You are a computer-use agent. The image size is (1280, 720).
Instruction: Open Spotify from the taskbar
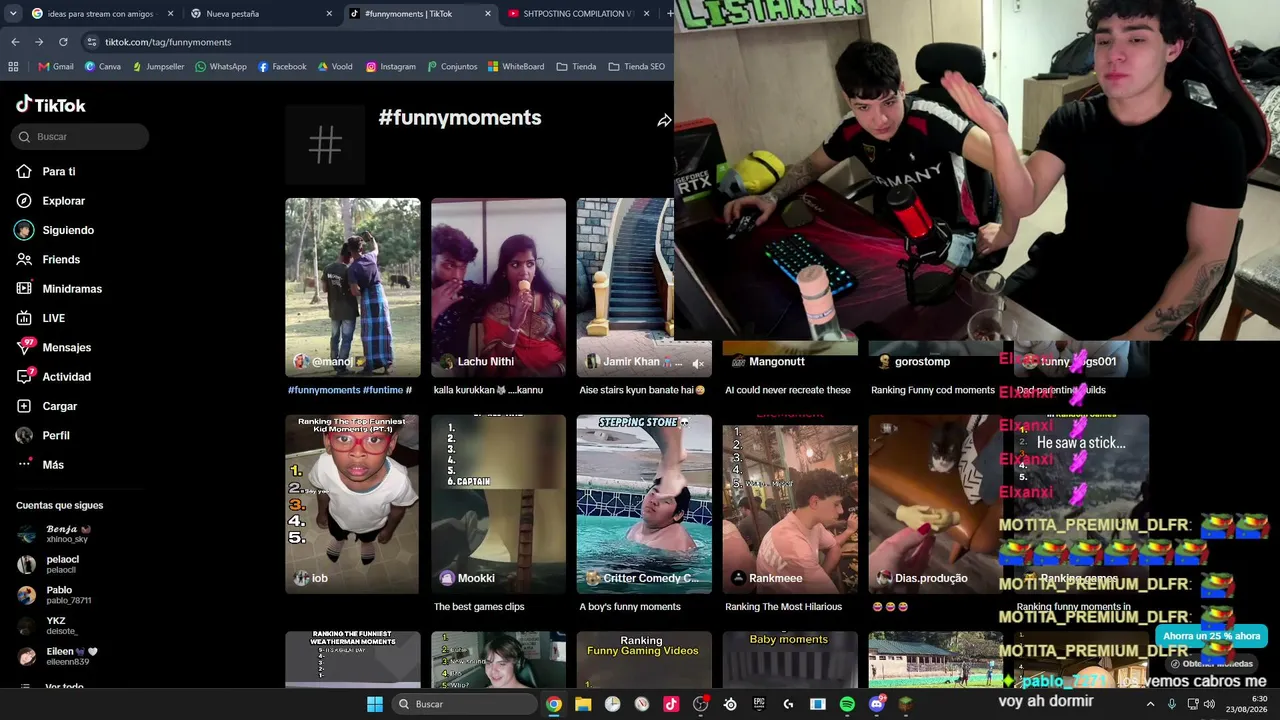(x=847, y=704)
